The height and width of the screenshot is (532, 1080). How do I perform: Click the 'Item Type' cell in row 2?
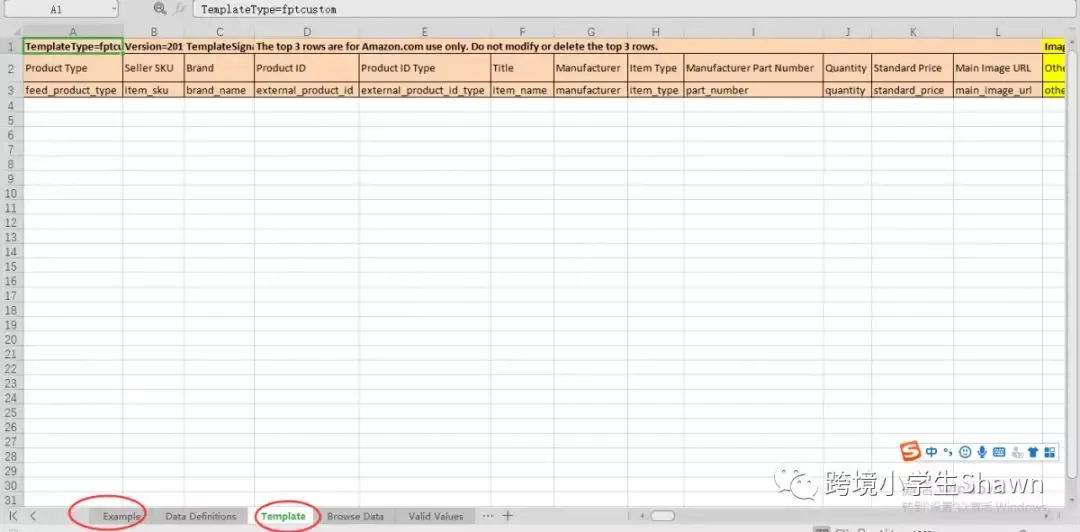point(656,69)
